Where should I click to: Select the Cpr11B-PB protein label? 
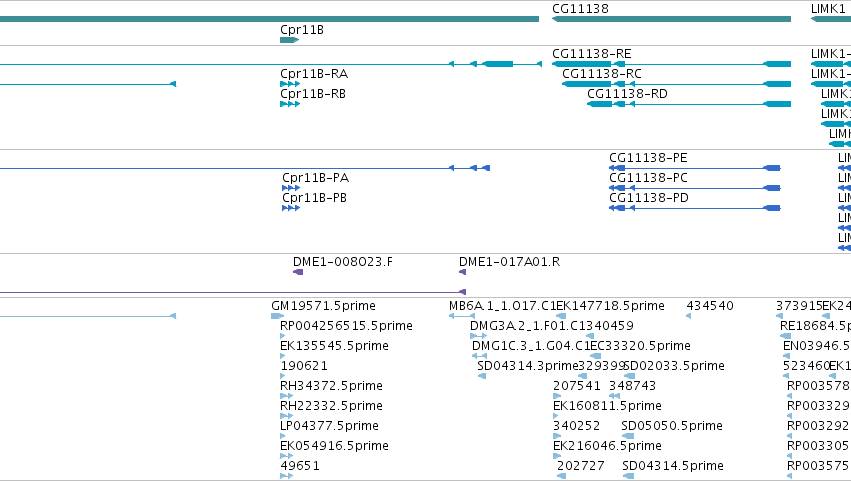point(314,198)
